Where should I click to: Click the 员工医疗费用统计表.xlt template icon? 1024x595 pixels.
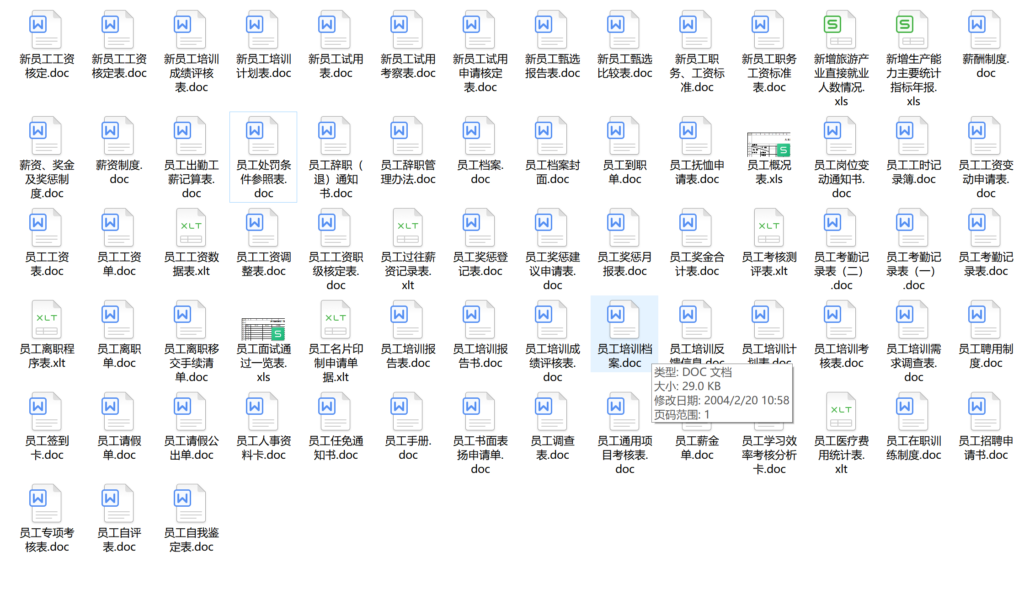841,413
